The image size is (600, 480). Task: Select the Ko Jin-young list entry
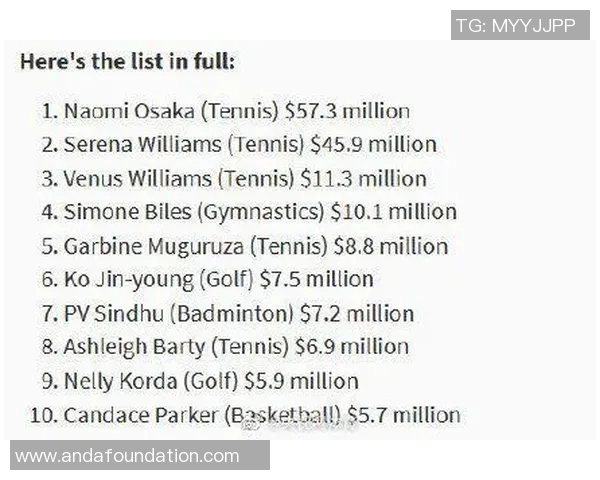pyautogui.click(x=218, y=279)
